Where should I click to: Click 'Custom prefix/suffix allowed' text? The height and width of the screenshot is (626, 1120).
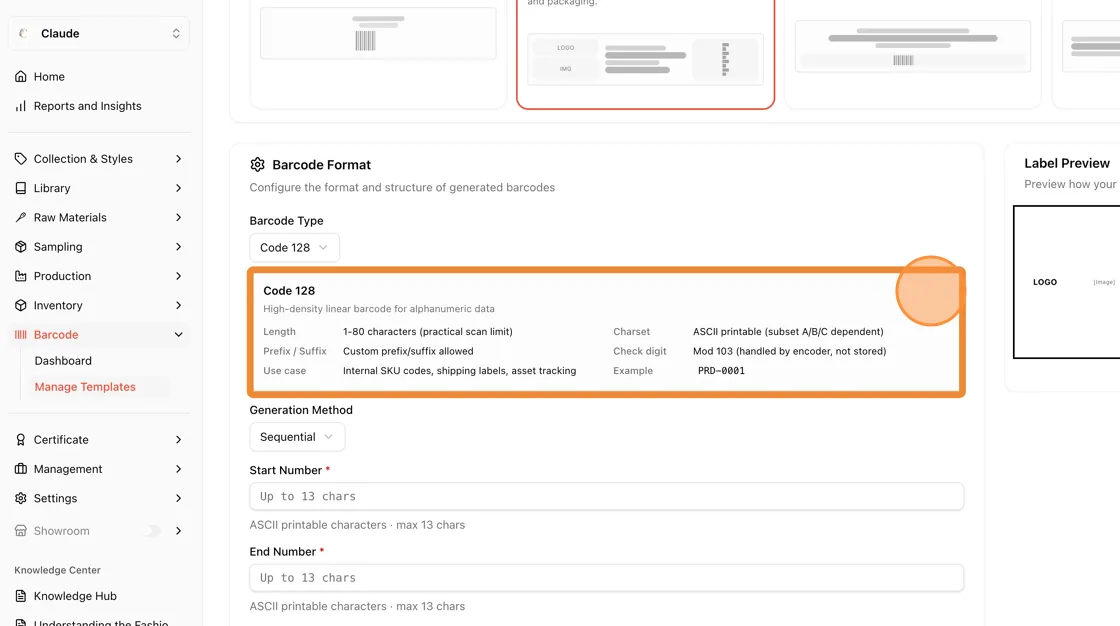408,351
